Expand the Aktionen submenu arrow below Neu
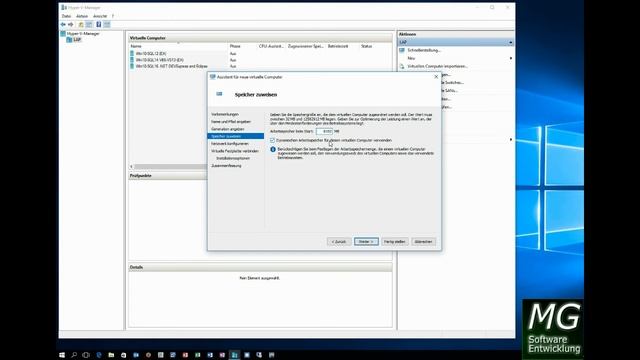Viewport: 640px width, 360px height. tap(511, 140)
